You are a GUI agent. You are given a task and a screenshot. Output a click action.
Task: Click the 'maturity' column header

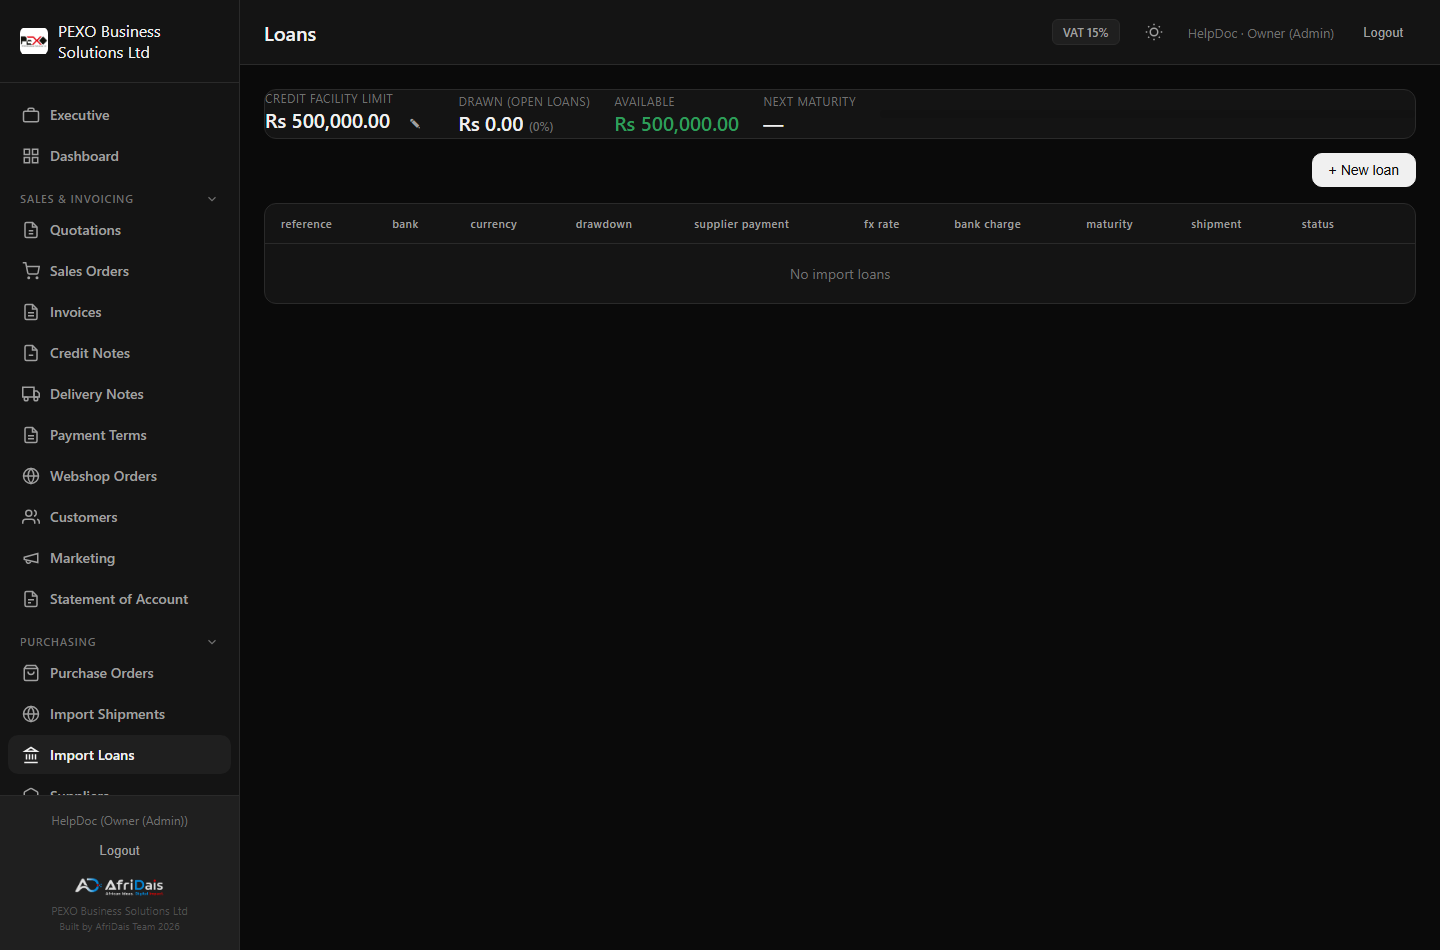[1109, 224]
